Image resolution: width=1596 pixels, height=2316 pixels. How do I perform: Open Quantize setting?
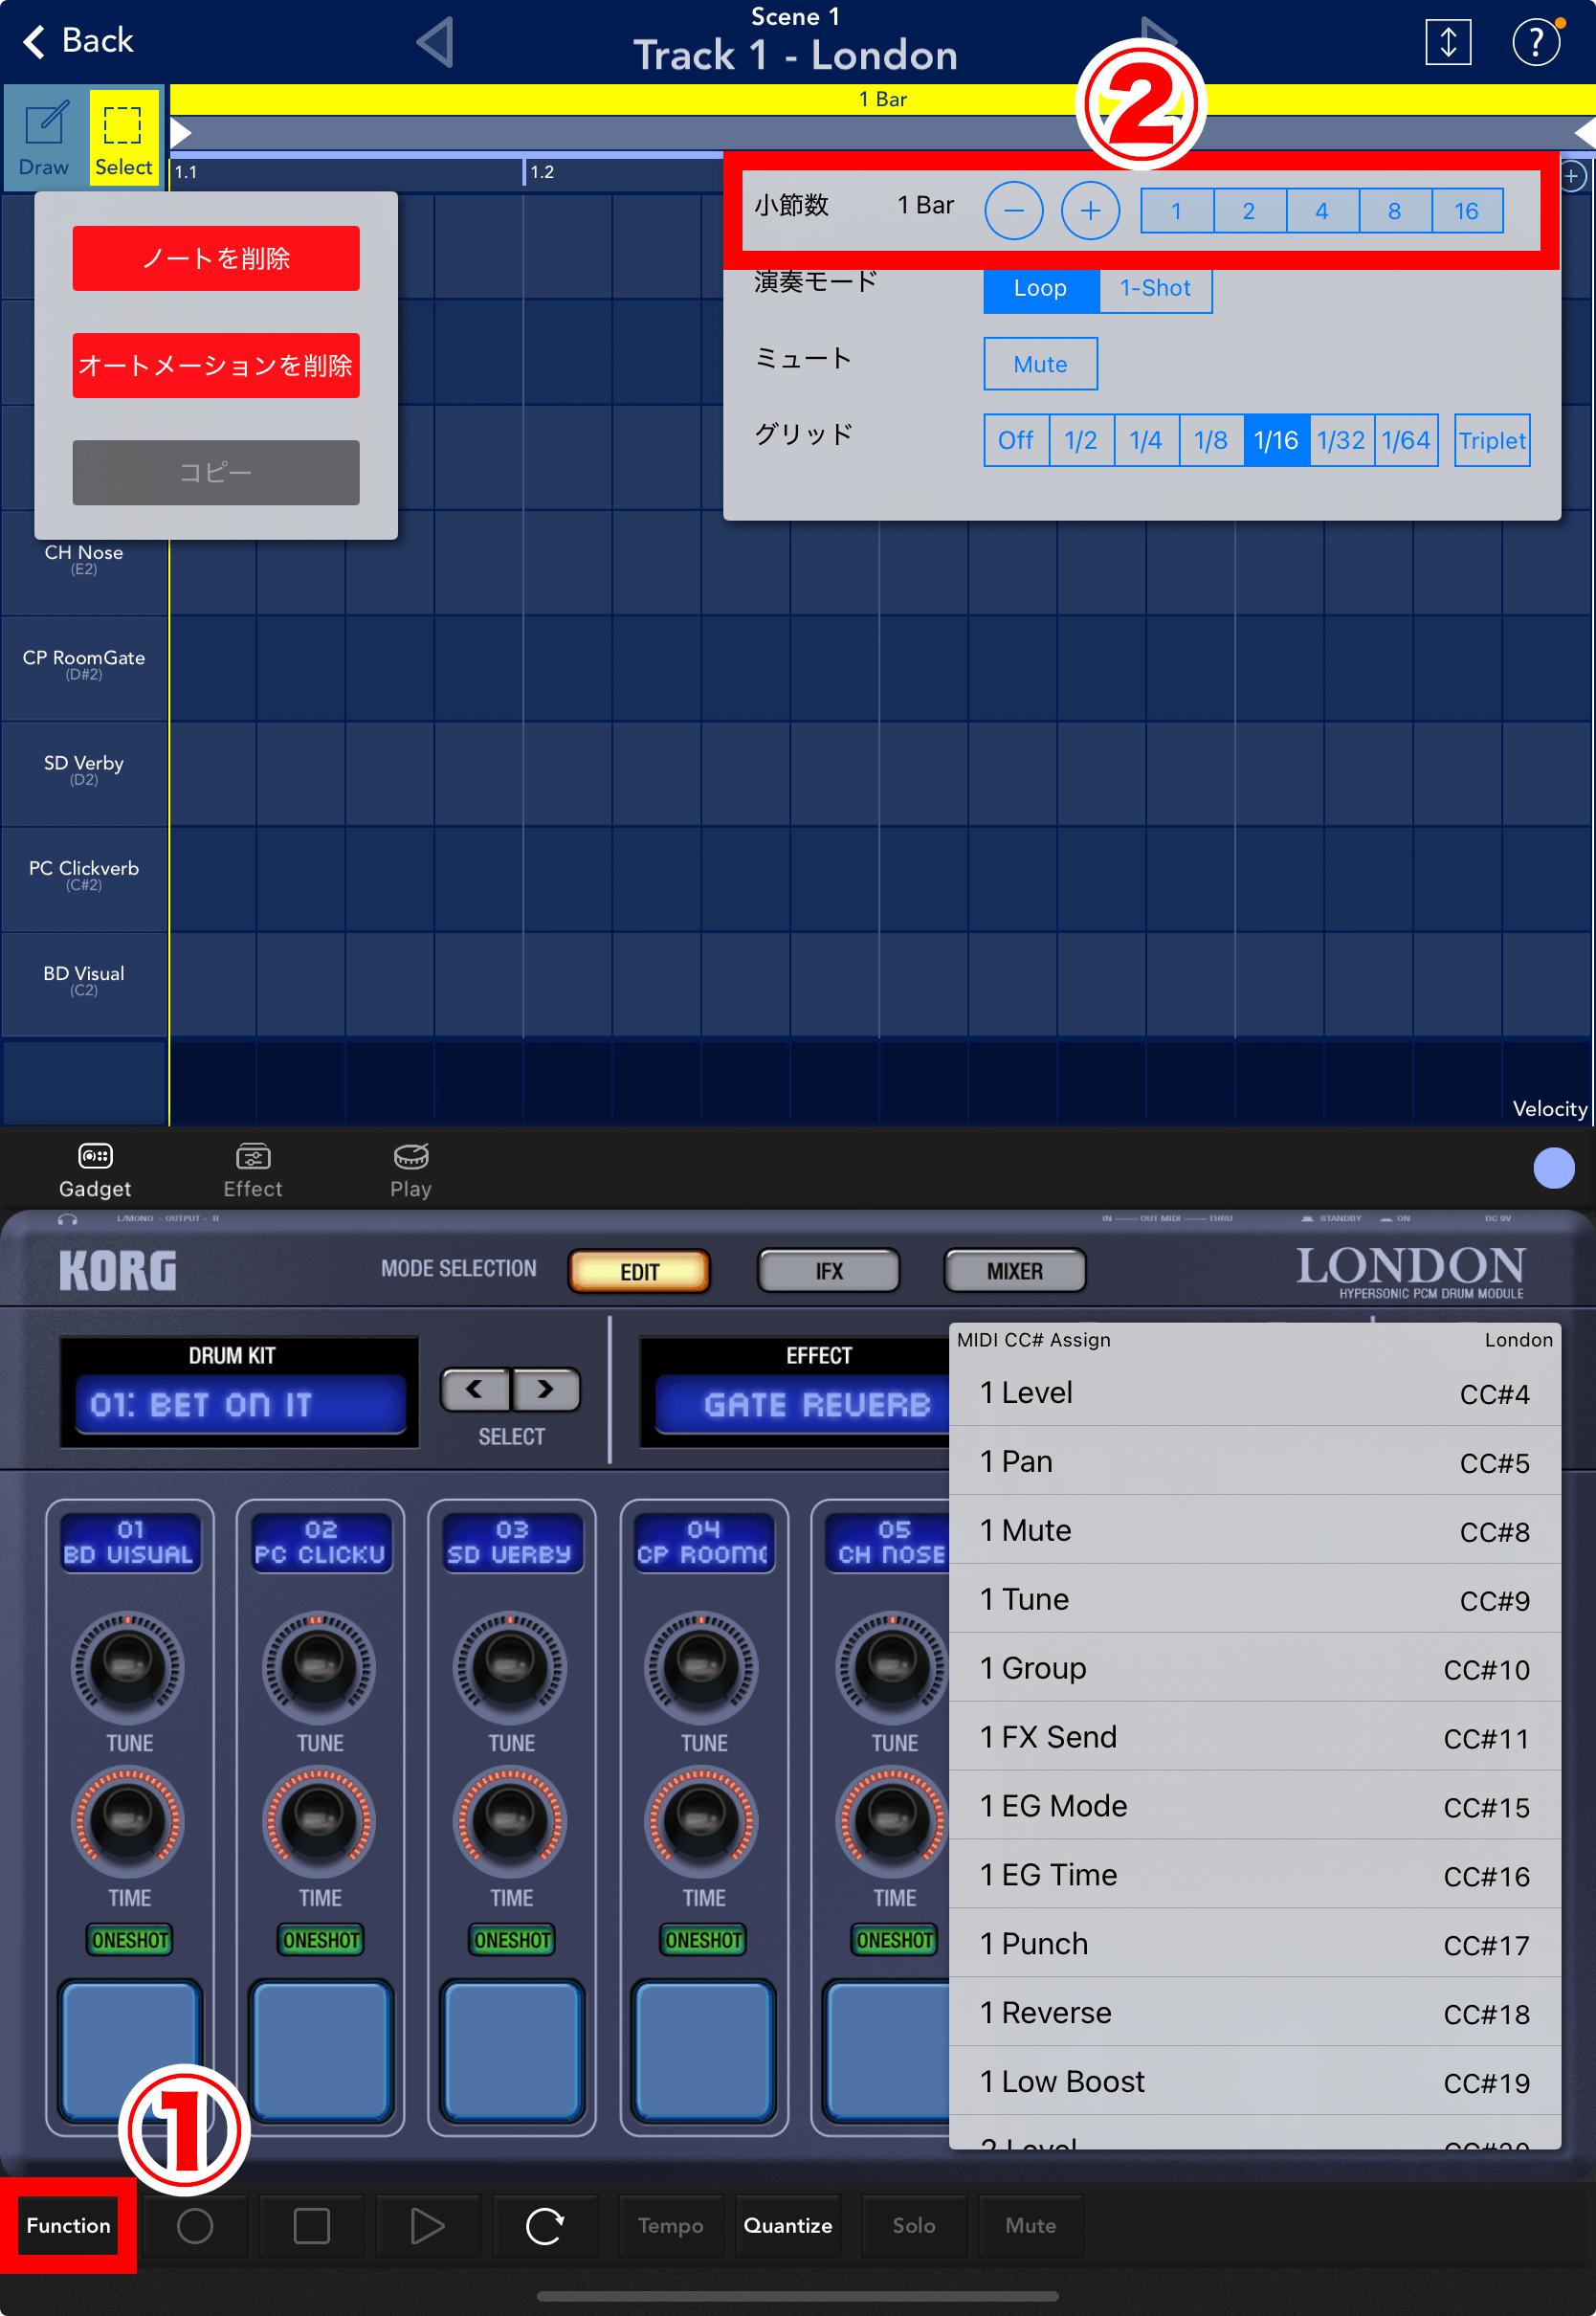click(788, 2225)
